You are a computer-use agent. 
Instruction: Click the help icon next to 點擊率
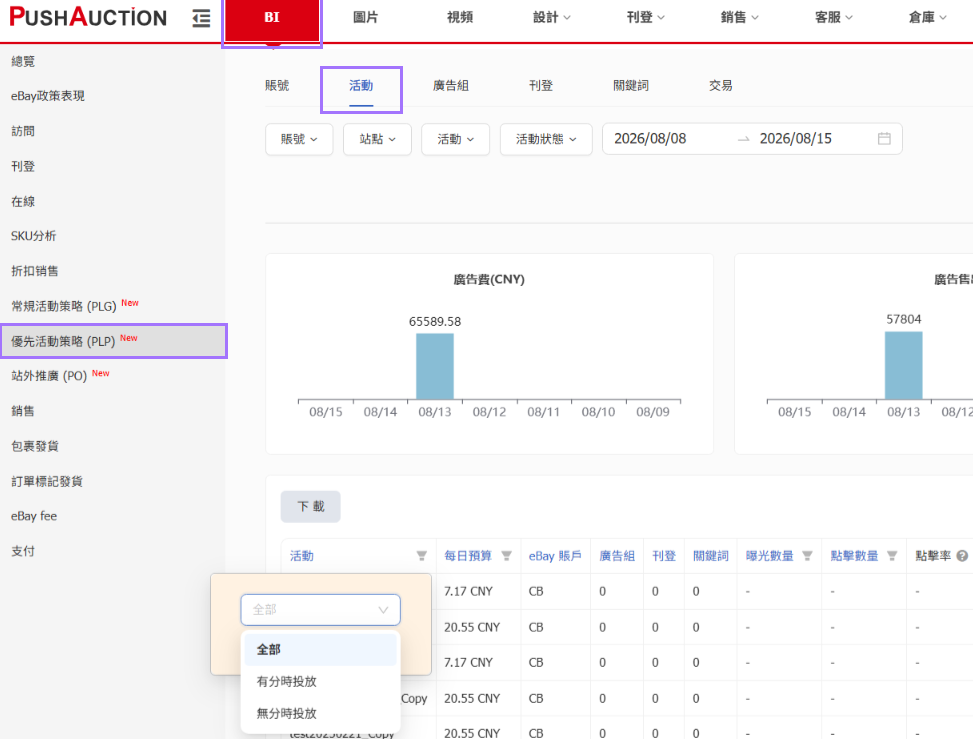pyautogui.click(x=962, y=556)
